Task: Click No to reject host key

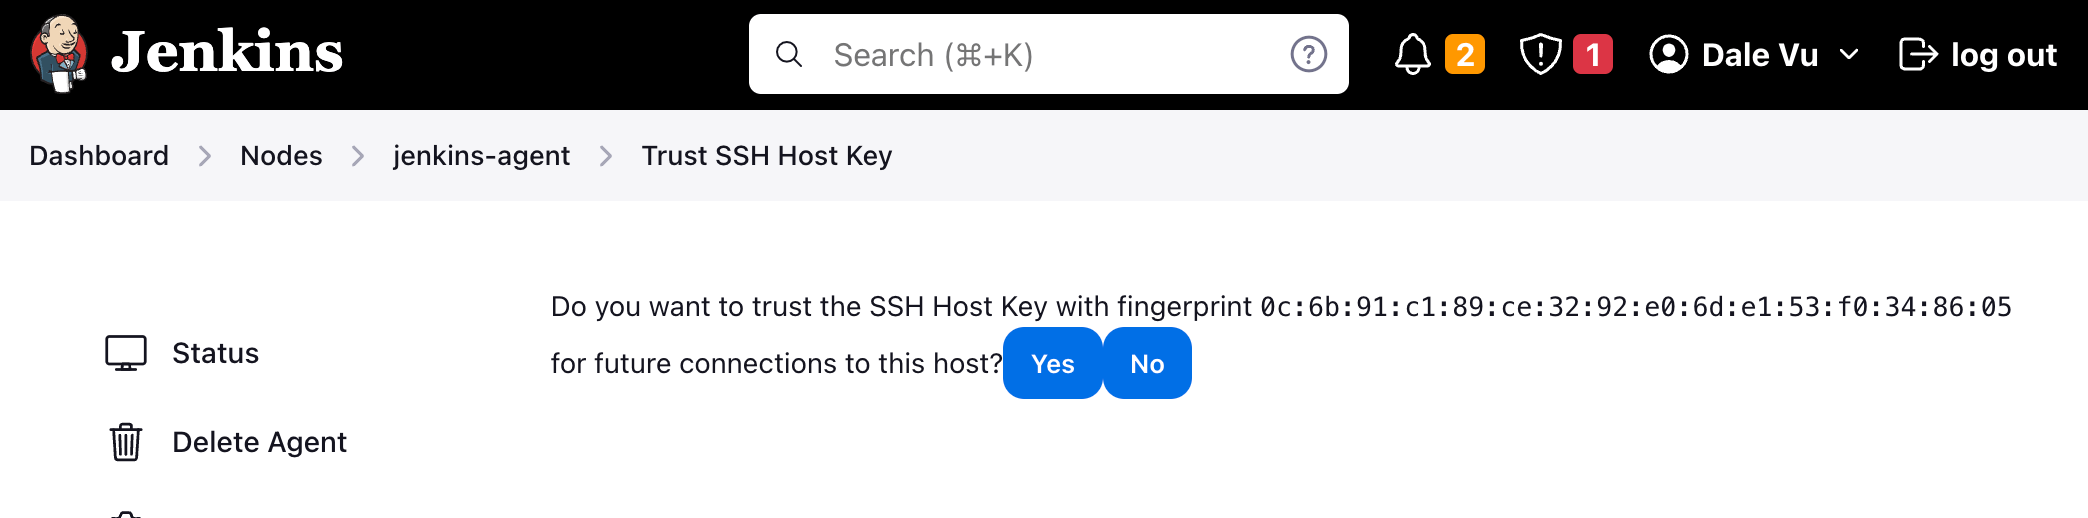Action: [x=1147, y=363]
